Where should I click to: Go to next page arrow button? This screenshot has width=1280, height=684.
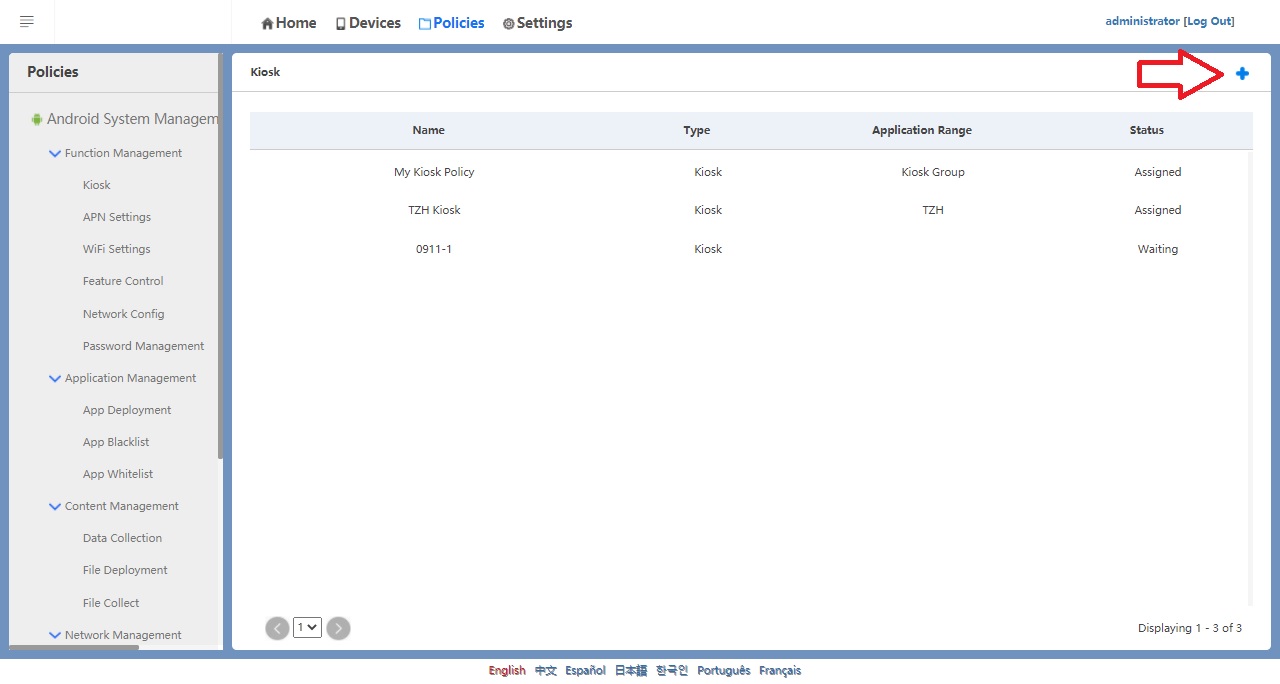pyautogui.click(x=339, y=628)
